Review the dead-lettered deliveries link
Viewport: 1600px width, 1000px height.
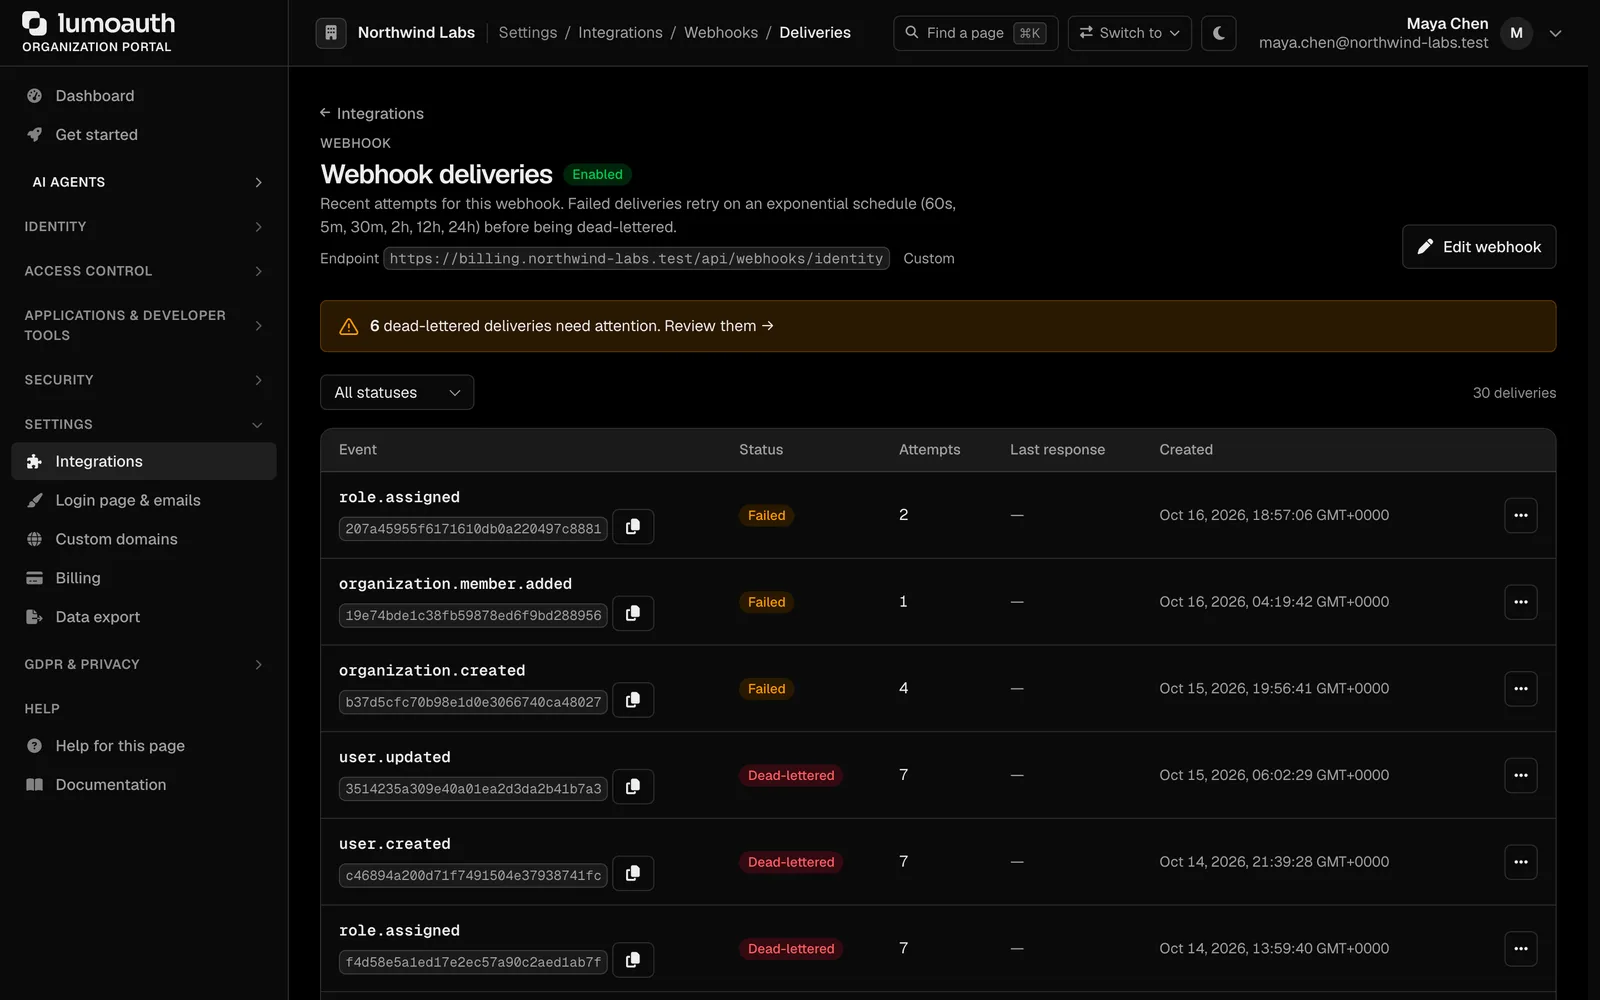tap(719, 326)
